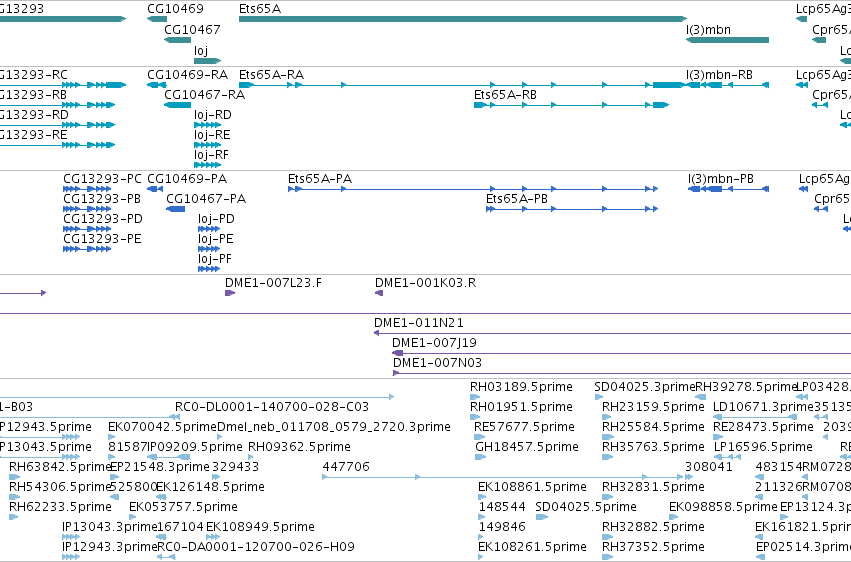
Task: Select the EK108261.5prime EST label
Action: [x=532, y=547]
